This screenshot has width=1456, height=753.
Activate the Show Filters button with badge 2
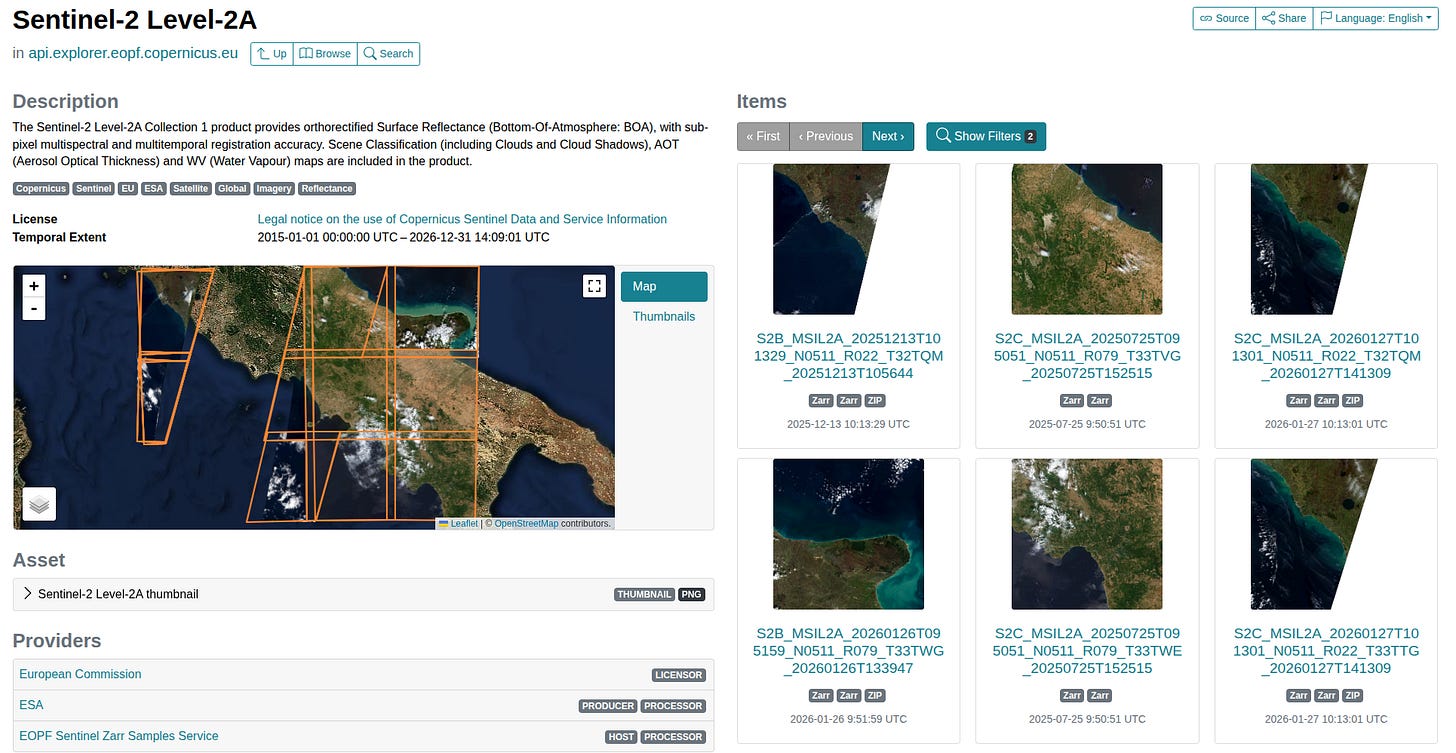pyautogui.click(x=985, y=136)
